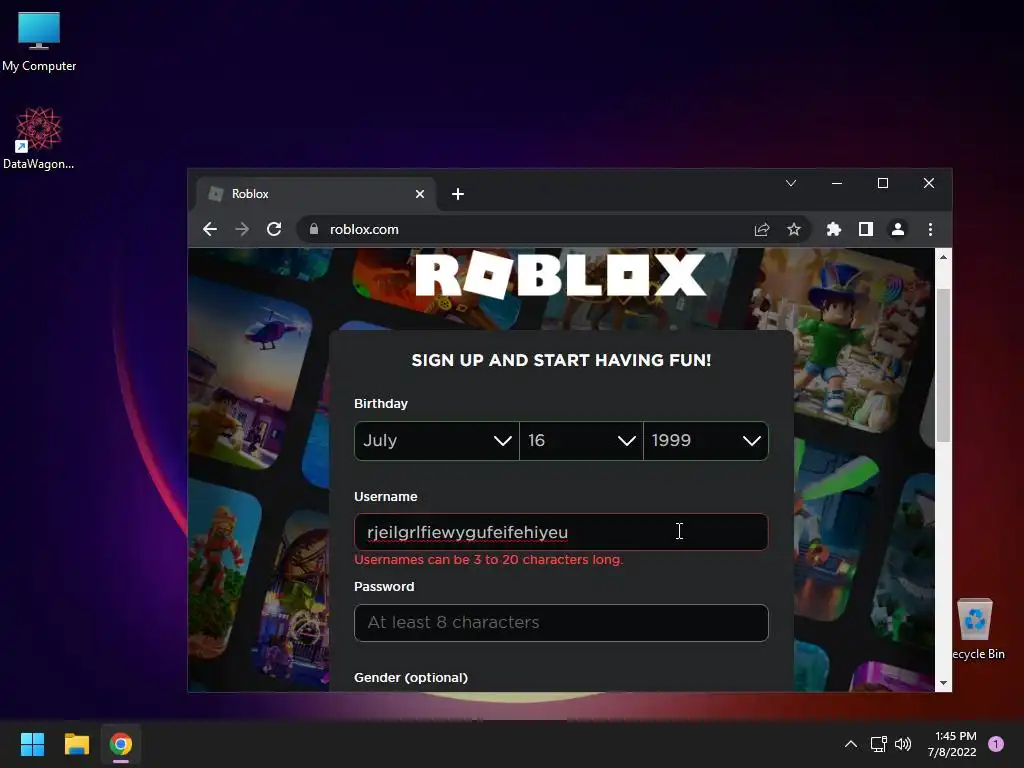Open the notification badge in taskbar
Viewport: 1024px width, 768px height.
click(x=996, y=744)
